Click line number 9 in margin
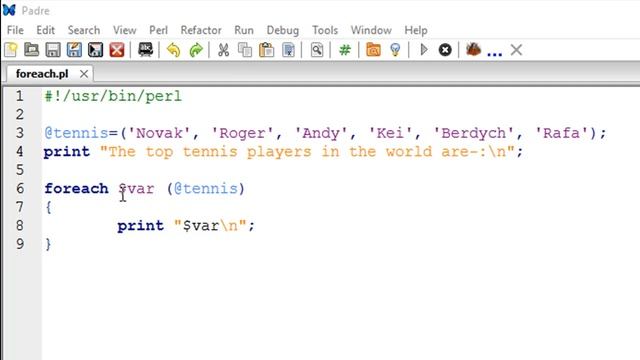Viewport: 640px width, 360px height. point(20,244)
